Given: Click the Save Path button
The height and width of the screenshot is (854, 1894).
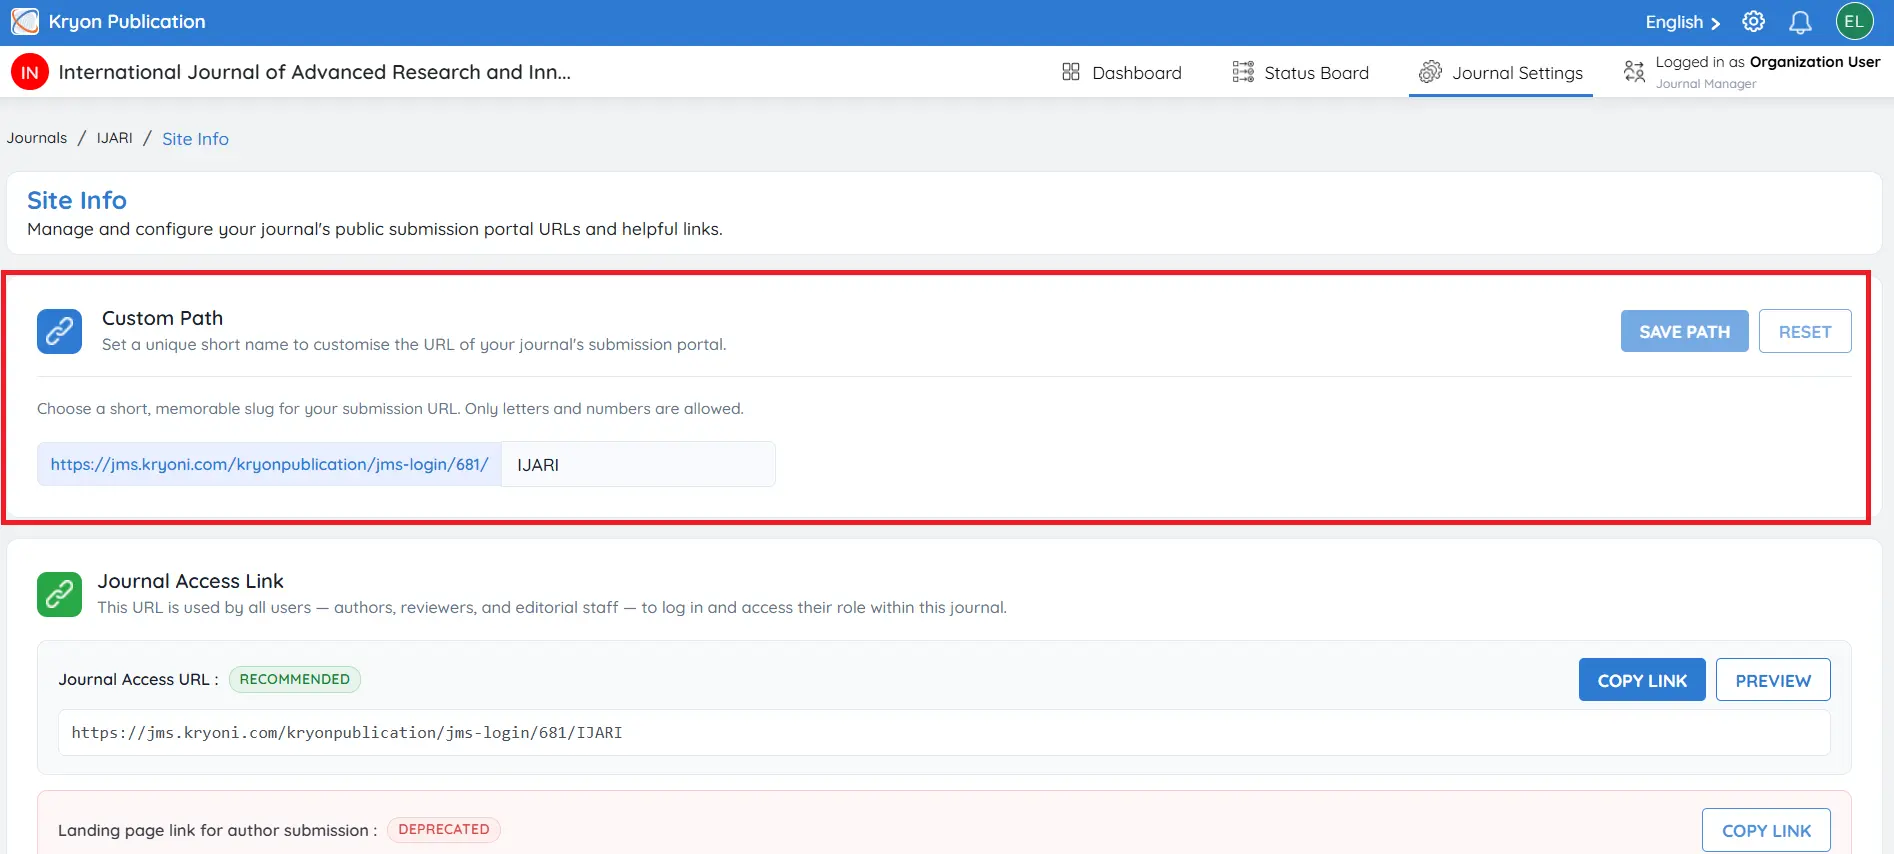Looking at the screenshot, I should pos(1685,331).
